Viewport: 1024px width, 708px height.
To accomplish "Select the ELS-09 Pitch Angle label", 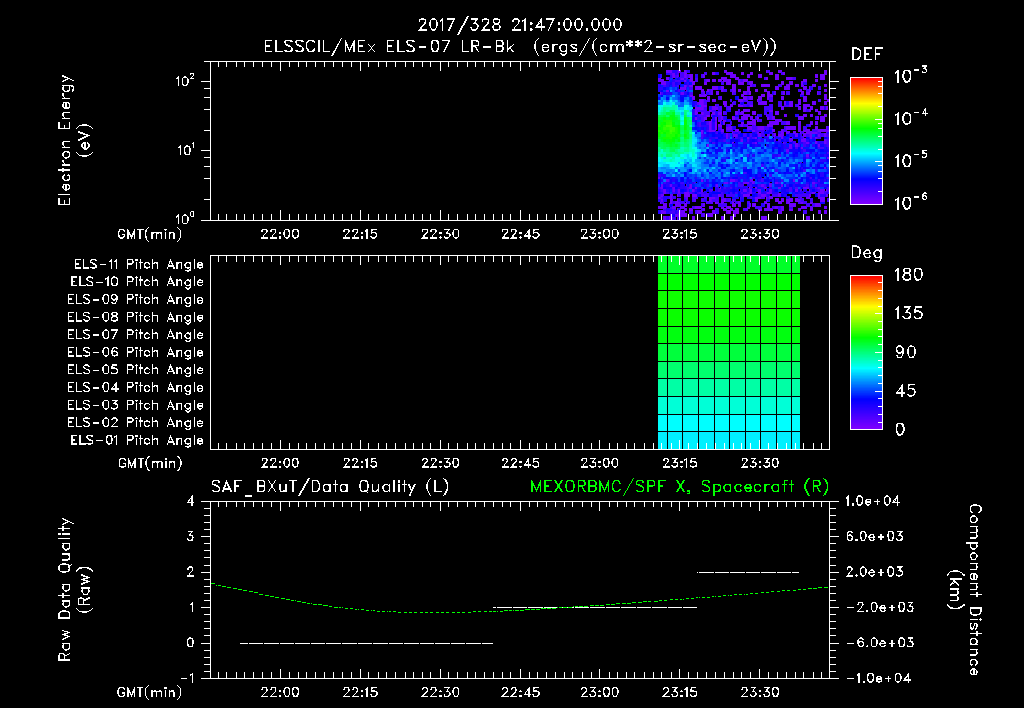I will click(x=135, y=300).
